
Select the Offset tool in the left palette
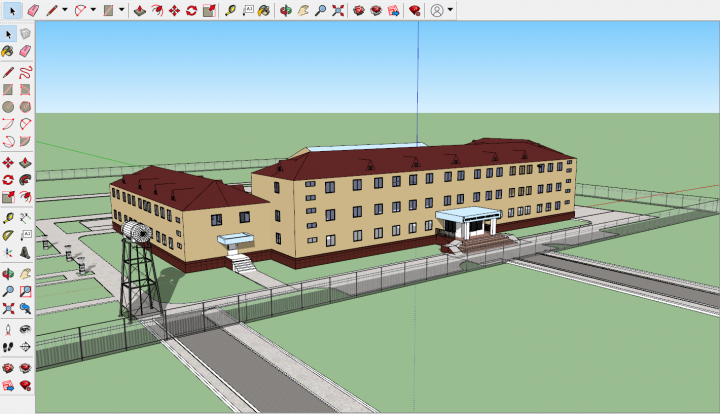point(25,197)
